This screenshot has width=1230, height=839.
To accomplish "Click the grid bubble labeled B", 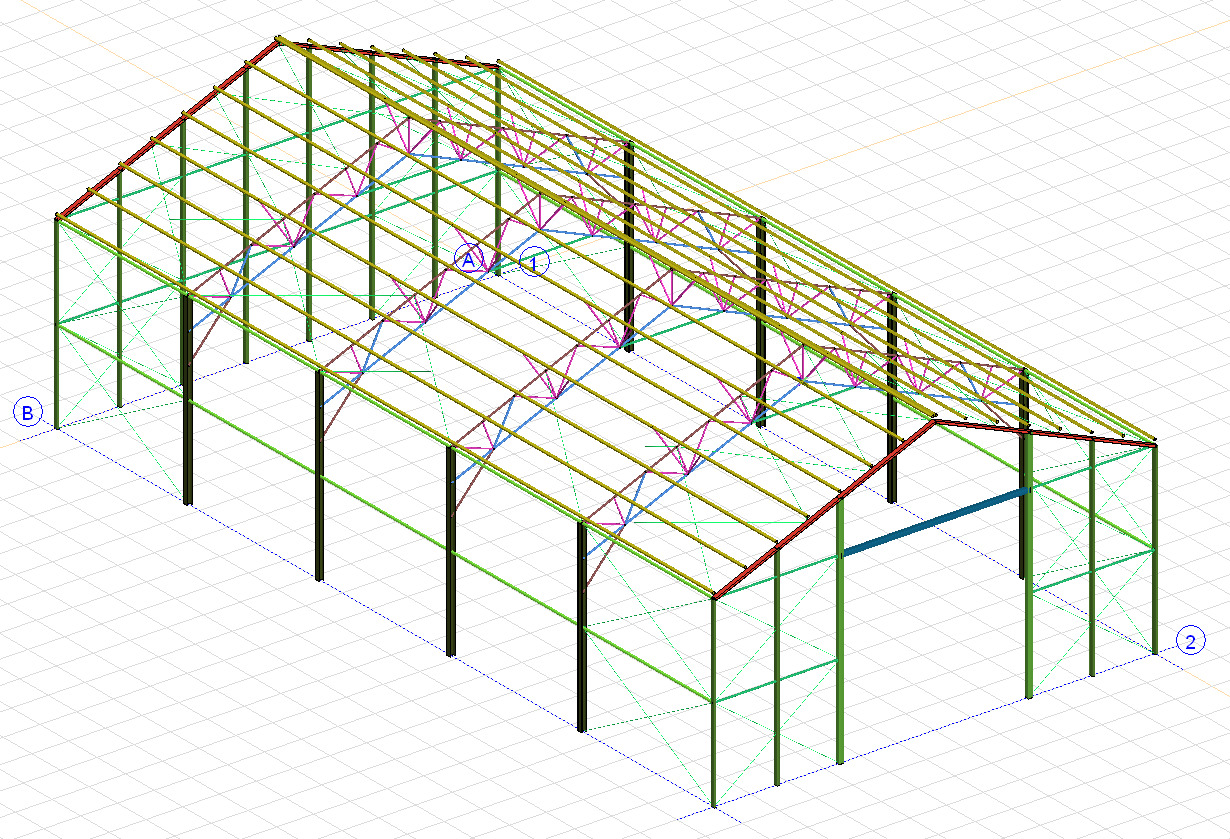I will click(27, 412).
